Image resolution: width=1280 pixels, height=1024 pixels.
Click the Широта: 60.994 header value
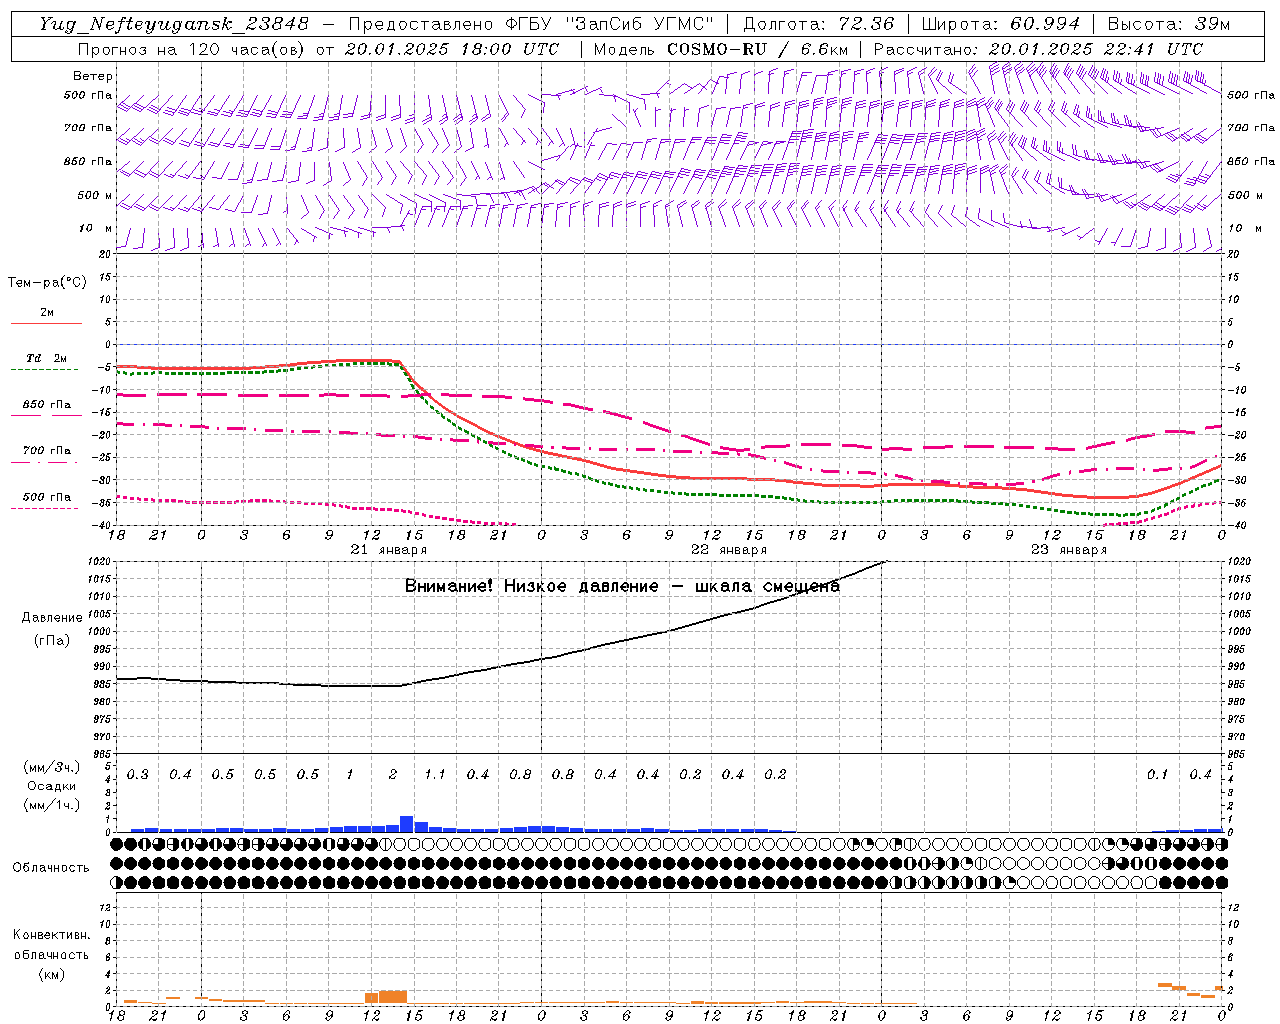(1001, 24)
